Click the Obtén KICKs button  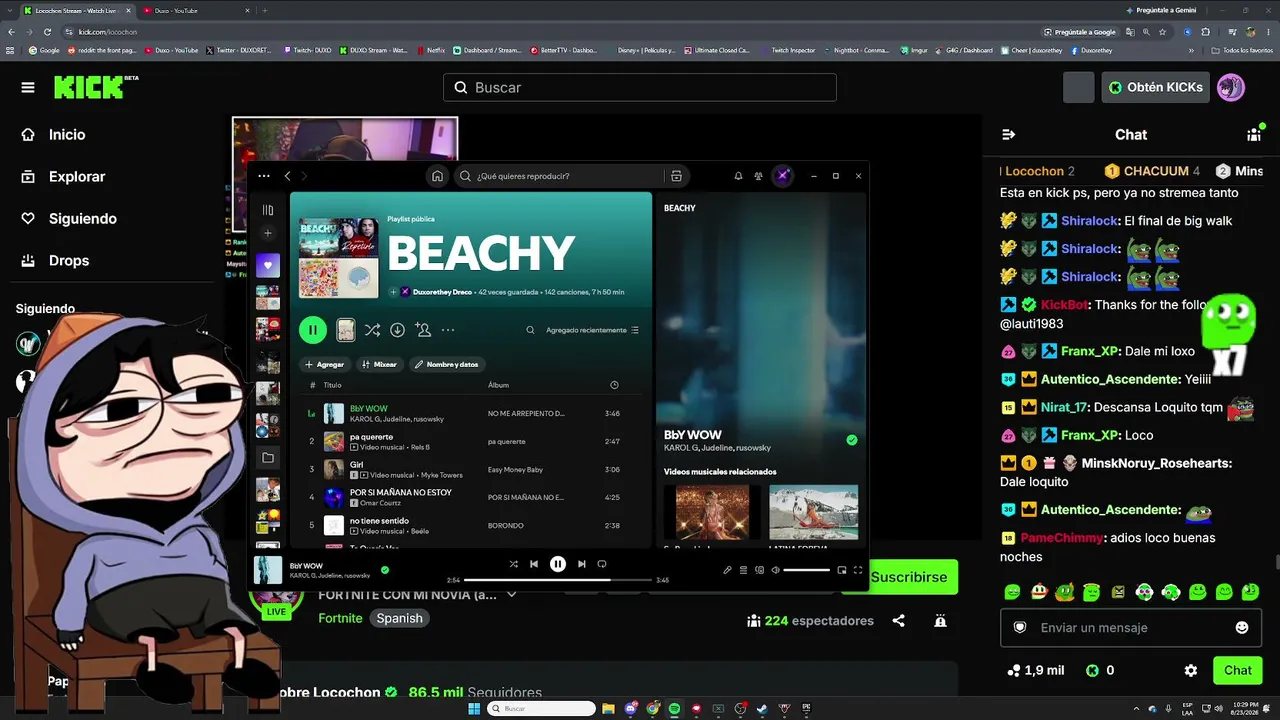1155,87
